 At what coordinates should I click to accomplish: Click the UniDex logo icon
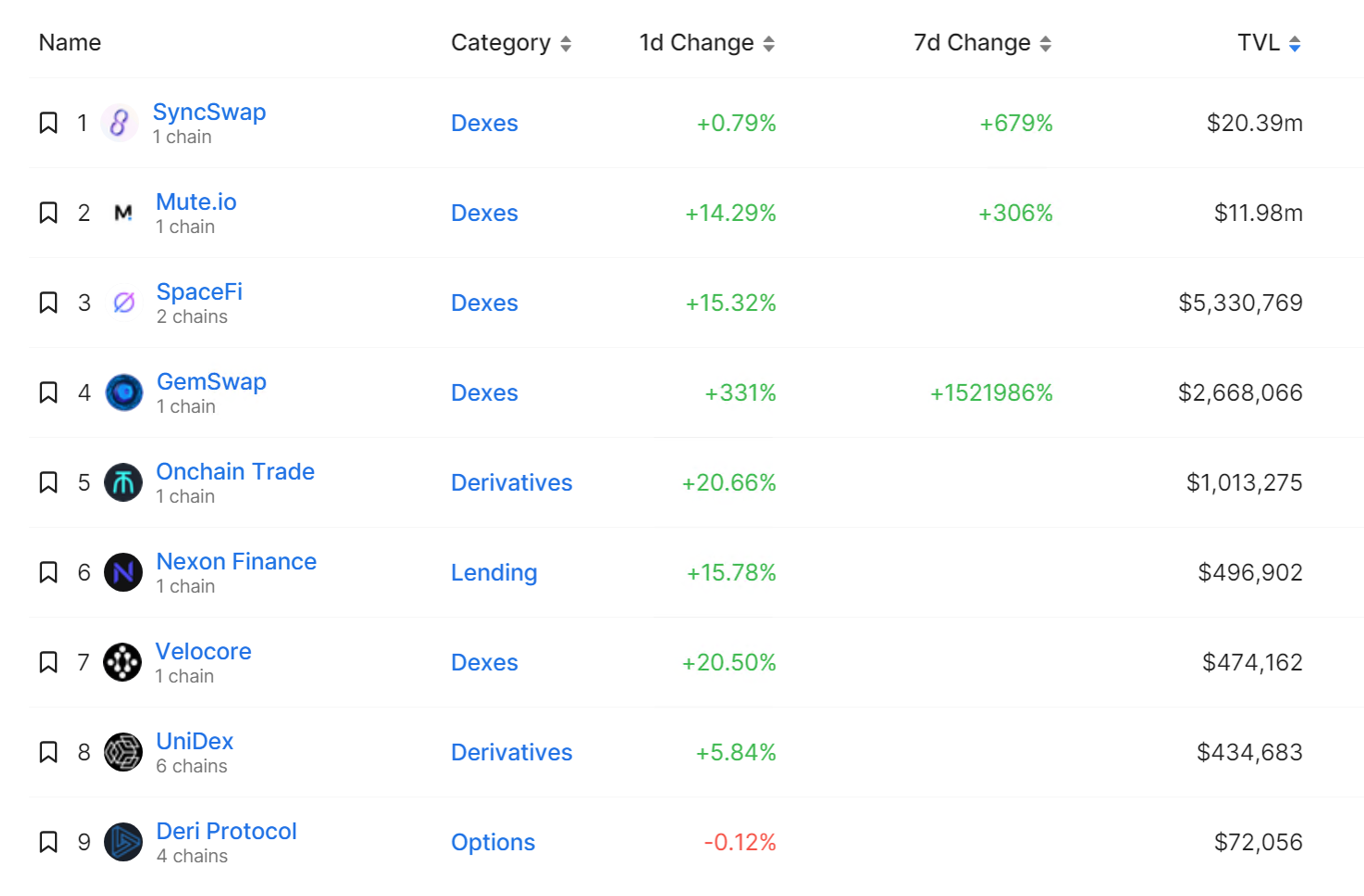pyautogui.click(x=123, y=752)
